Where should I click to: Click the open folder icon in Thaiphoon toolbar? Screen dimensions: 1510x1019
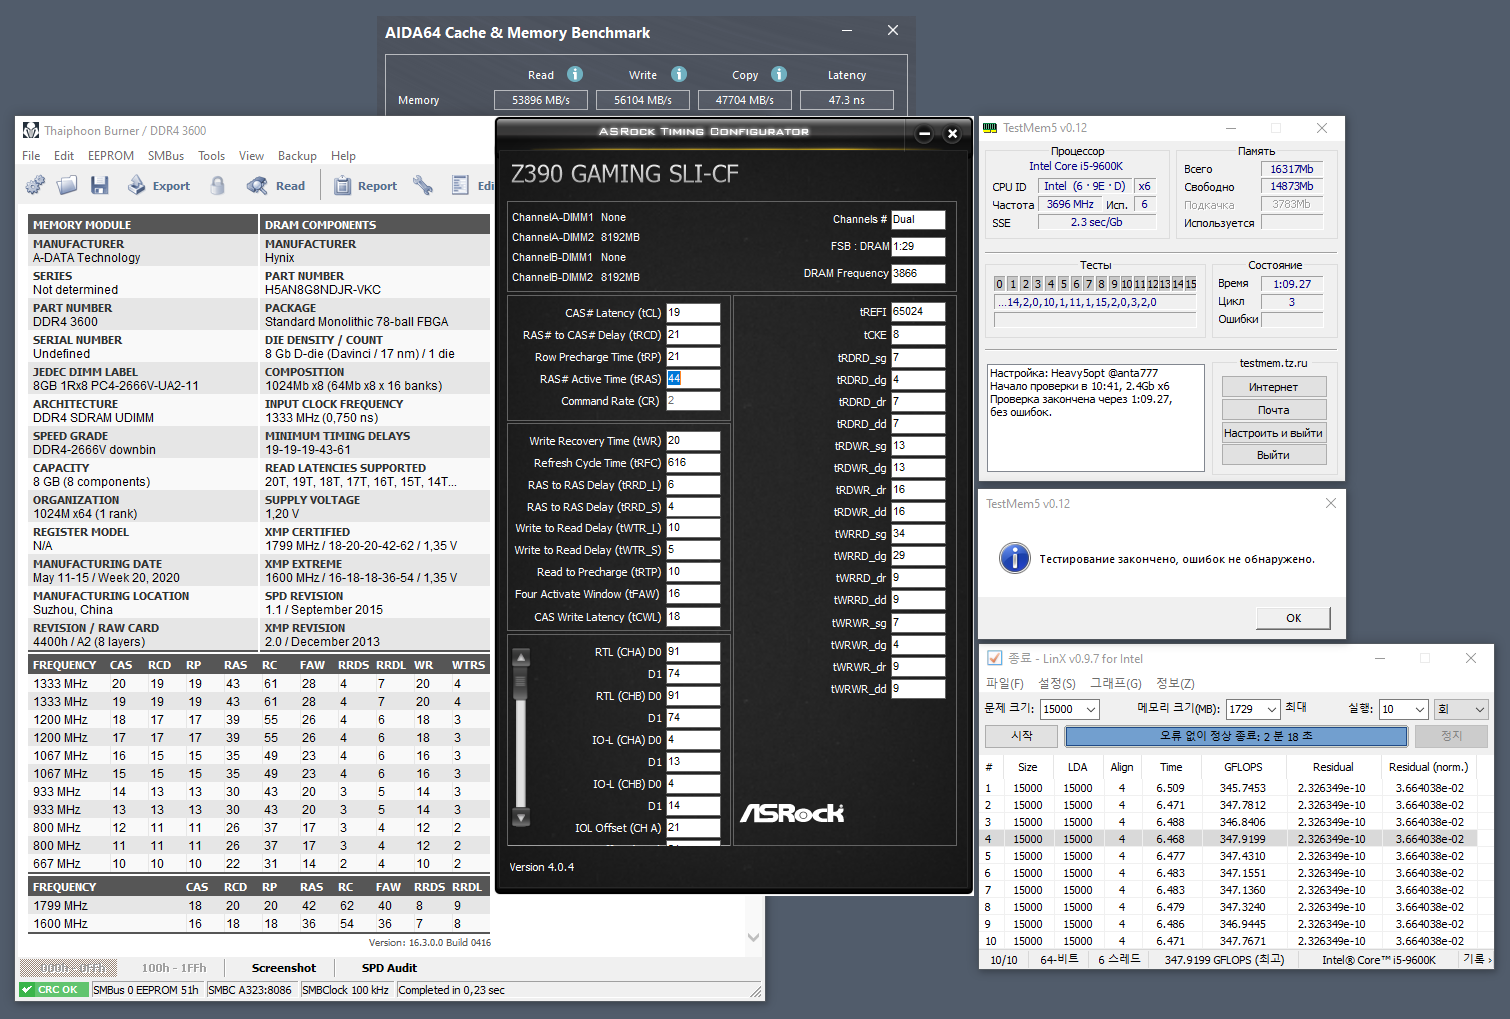pos(67,185)
